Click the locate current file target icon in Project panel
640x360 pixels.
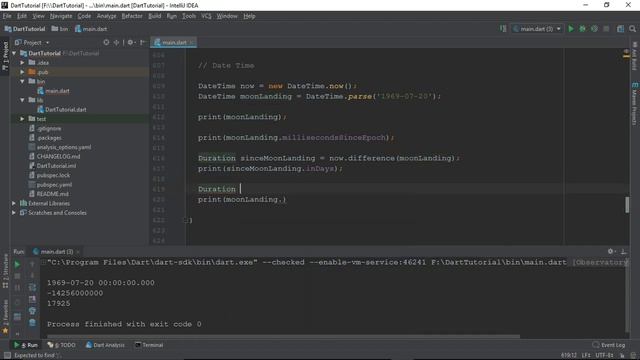[x=106, y=42]
